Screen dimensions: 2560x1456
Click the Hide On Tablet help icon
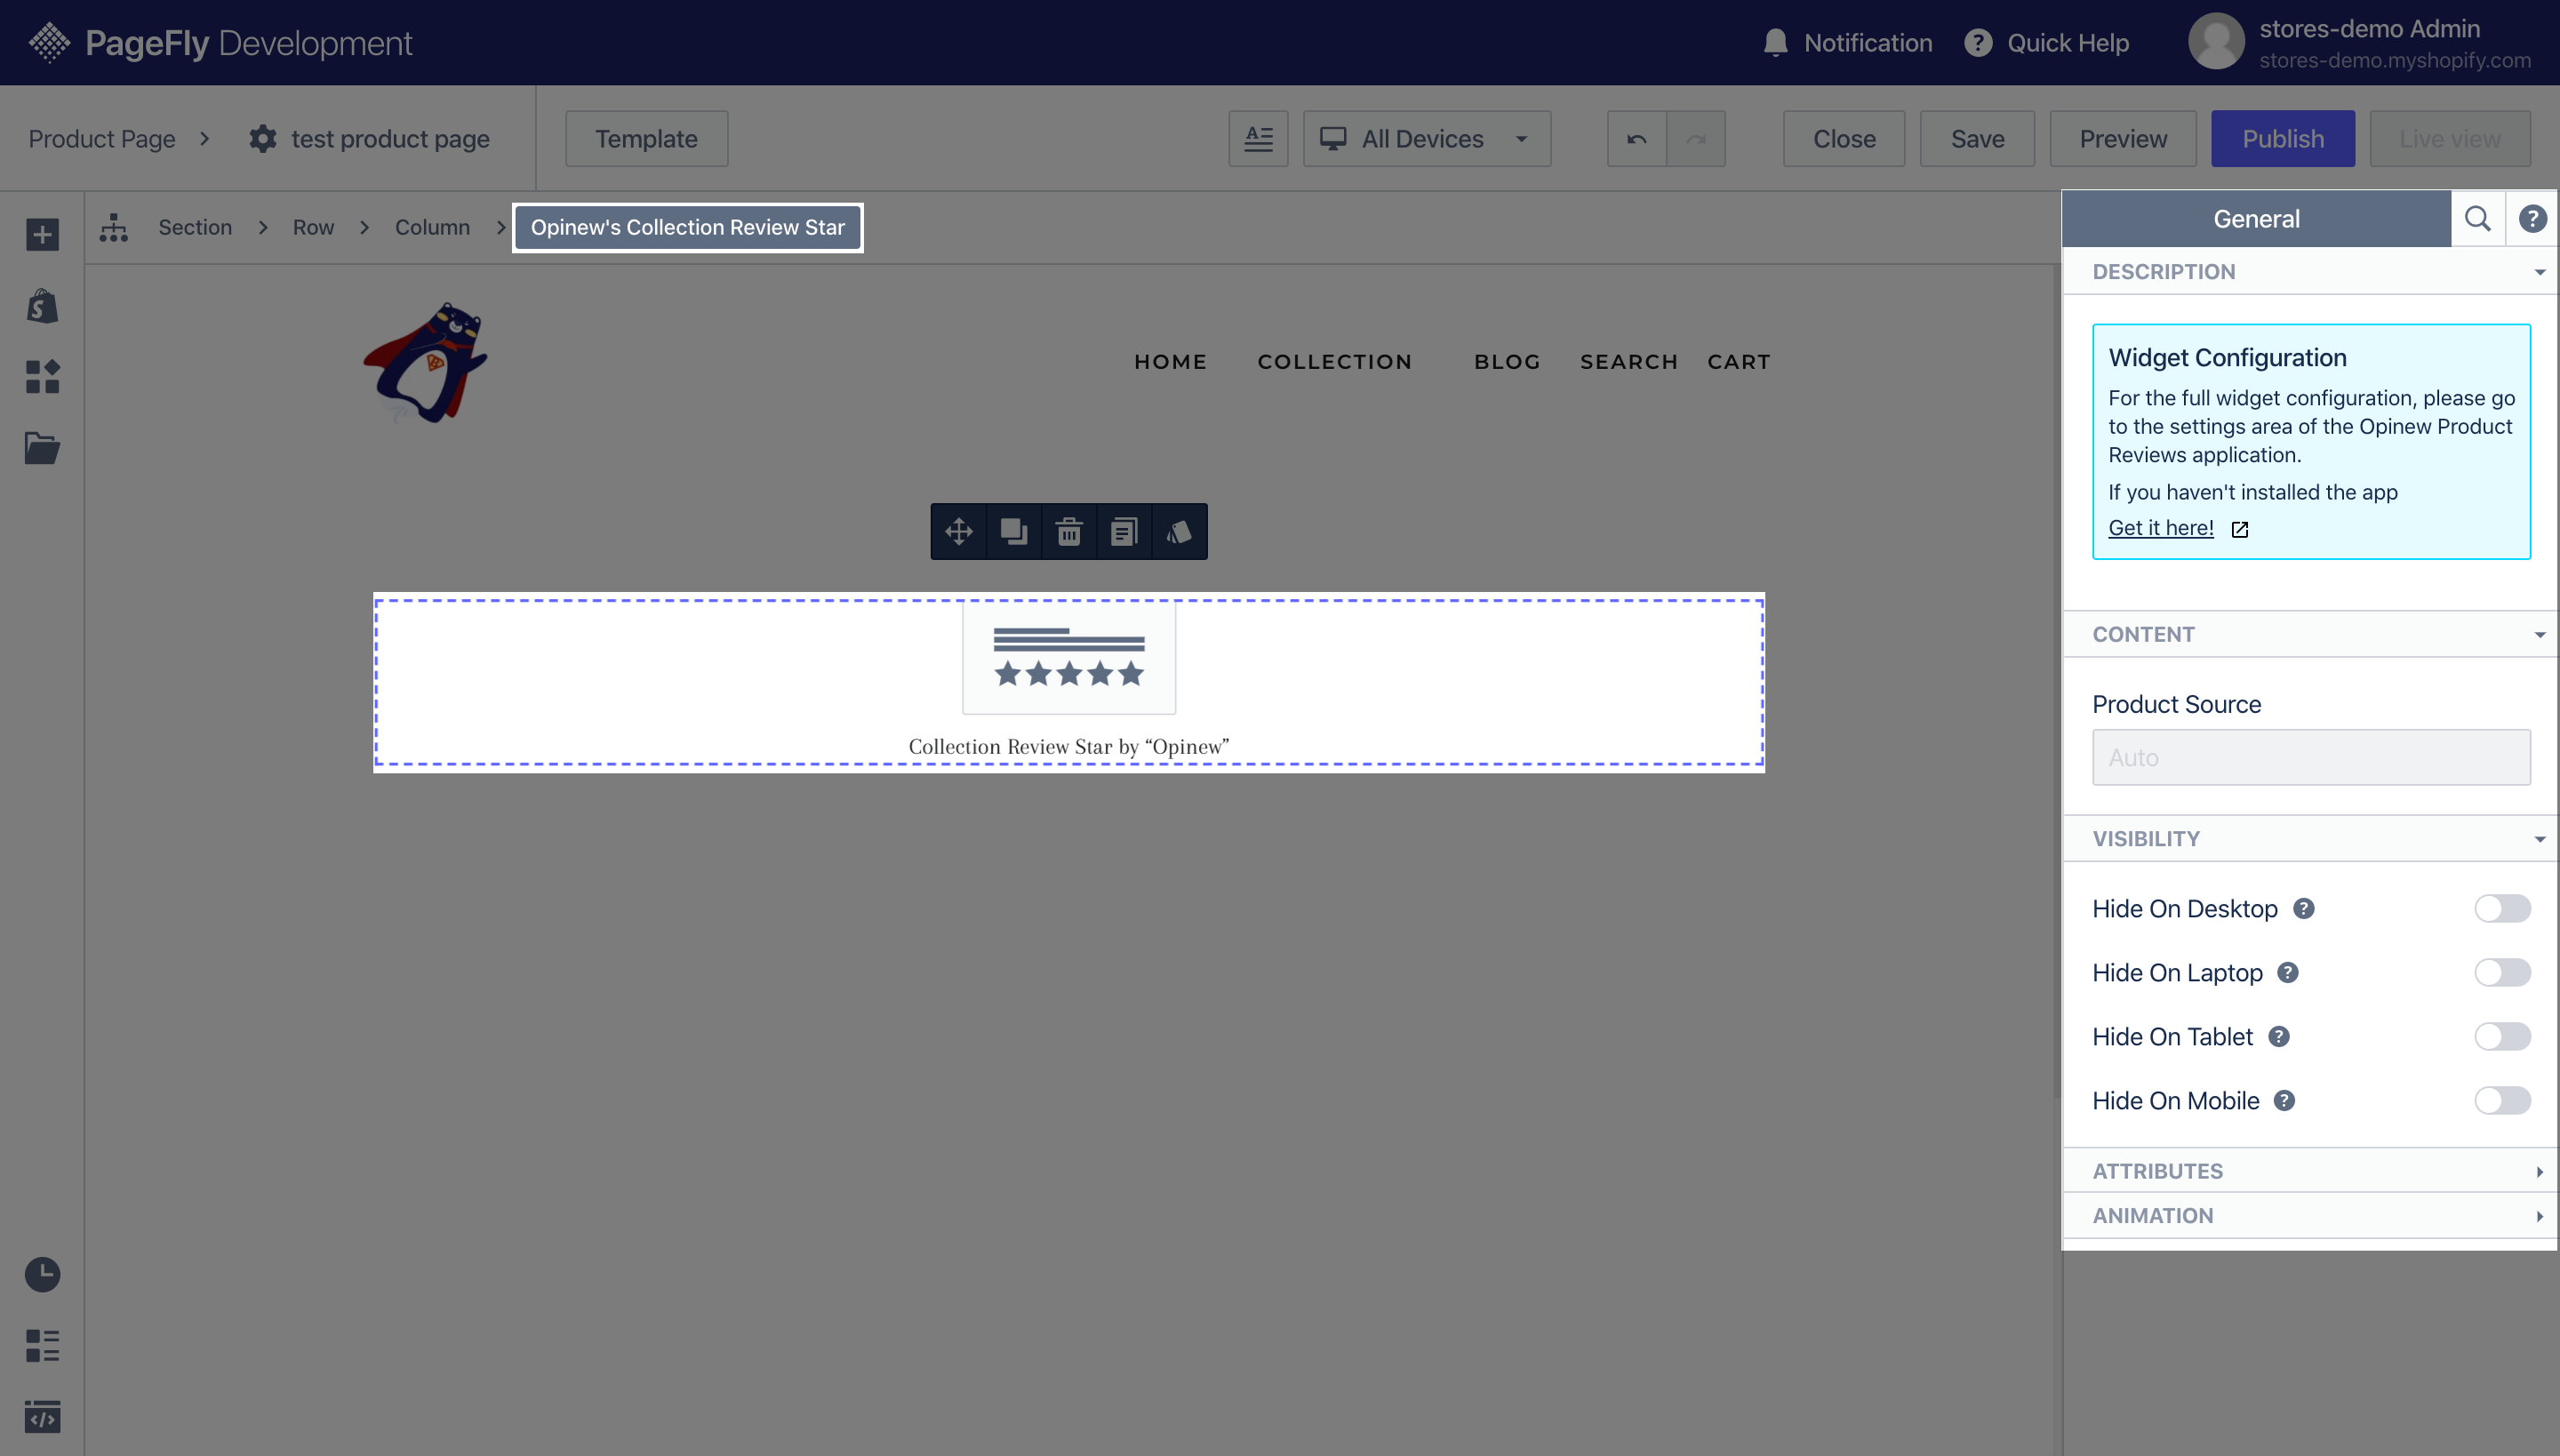[x=2279, y=1036]
